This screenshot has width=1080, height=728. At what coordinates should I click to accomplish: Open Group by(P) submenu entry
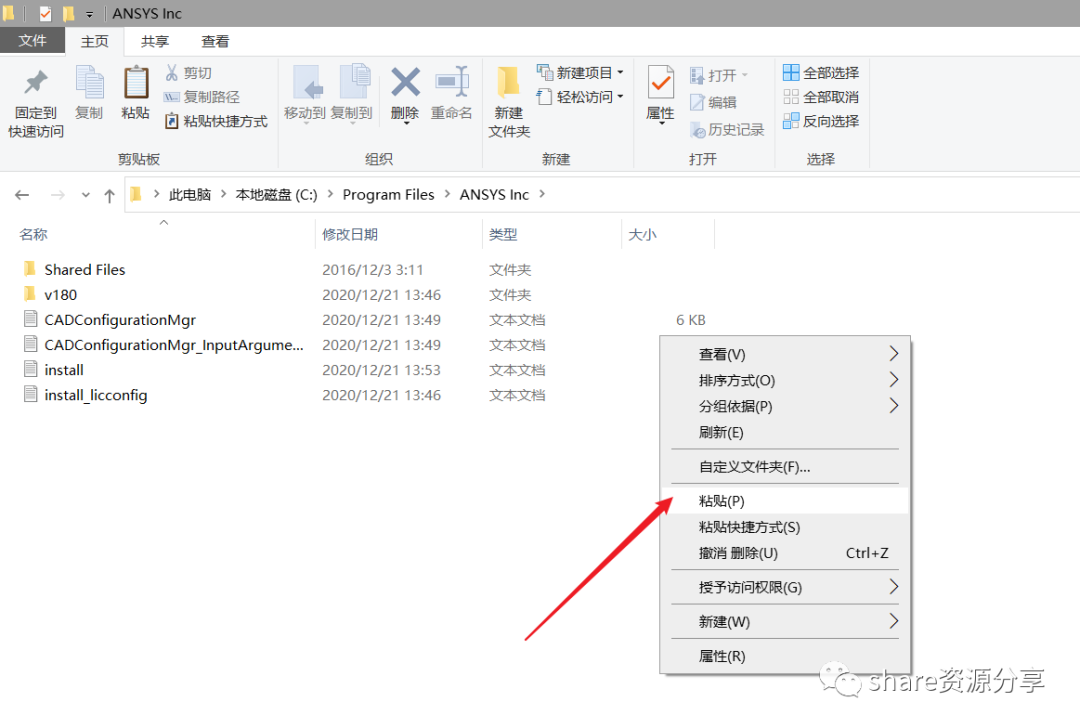tap(785, 406)
